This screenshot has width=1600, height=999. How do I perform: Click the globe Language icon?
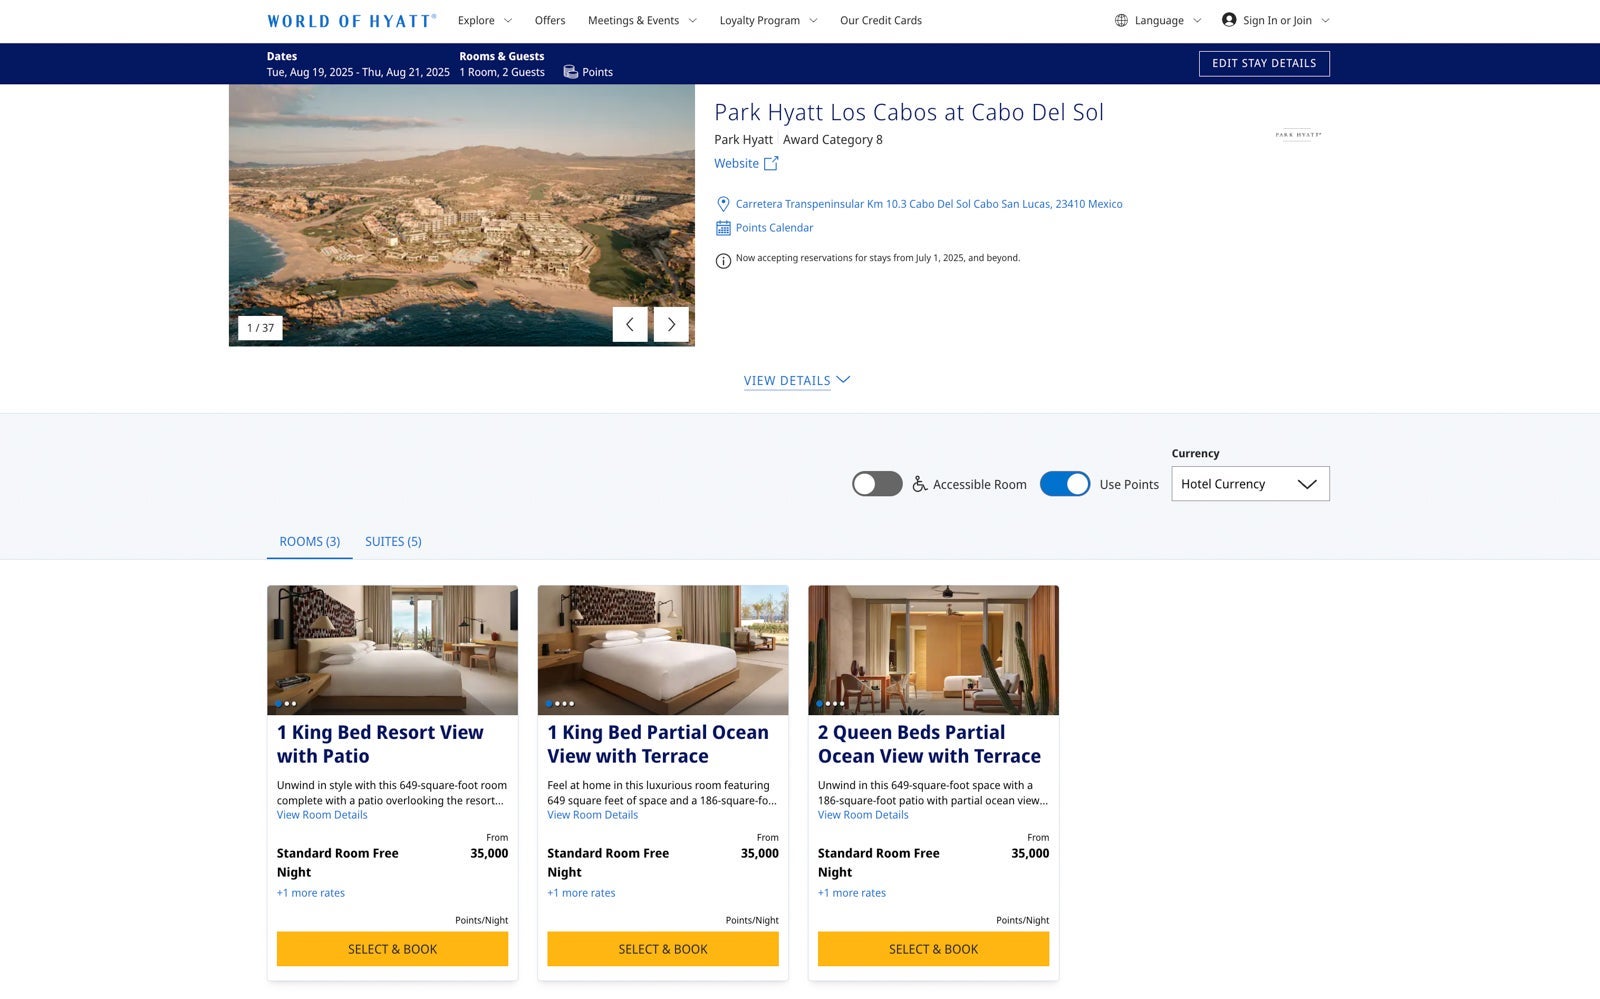click(x=1121, y=20)
